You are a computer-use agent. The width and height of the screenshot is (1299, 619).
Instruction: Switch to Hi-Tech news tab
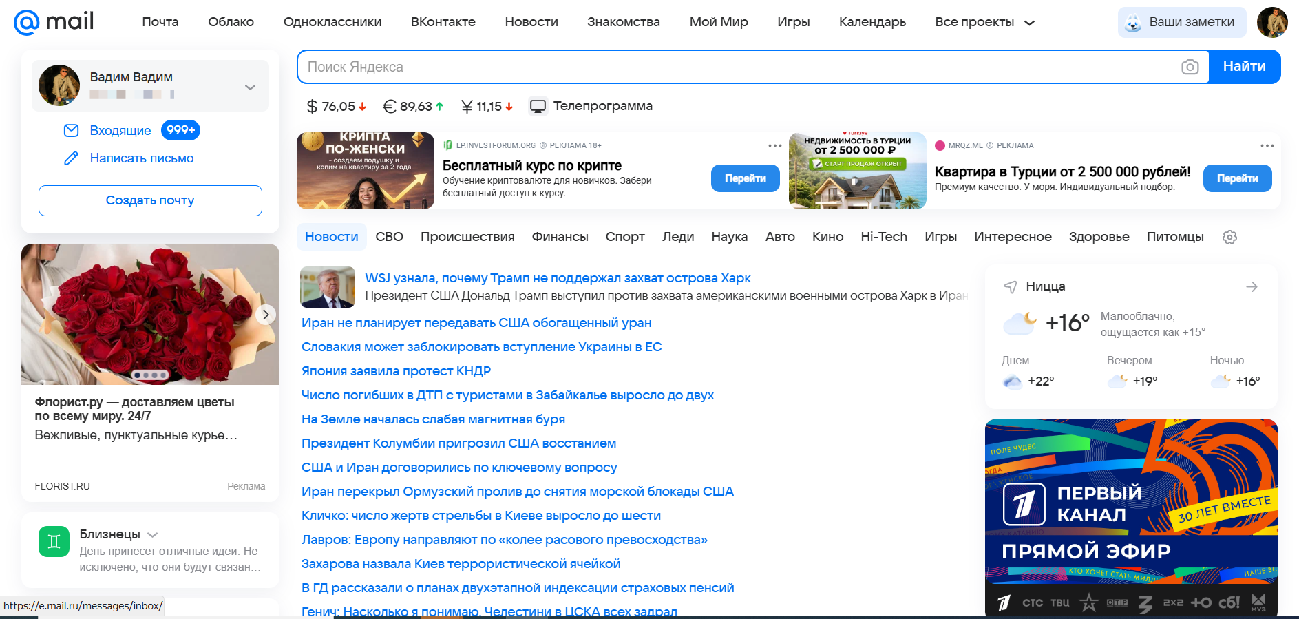pyautogui.click(x=884, y=237)
